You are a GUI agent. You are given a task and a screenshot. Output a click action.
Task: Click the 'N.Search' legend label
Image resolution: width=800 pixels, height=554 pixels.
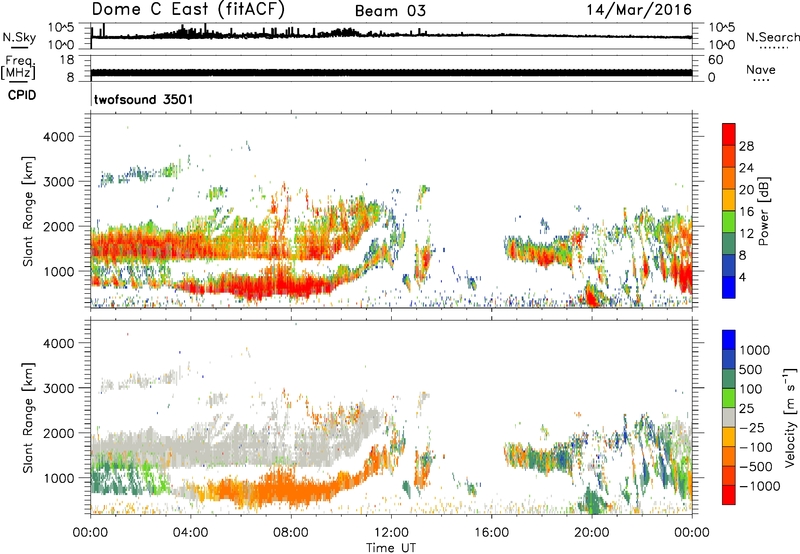pos(773,37)
